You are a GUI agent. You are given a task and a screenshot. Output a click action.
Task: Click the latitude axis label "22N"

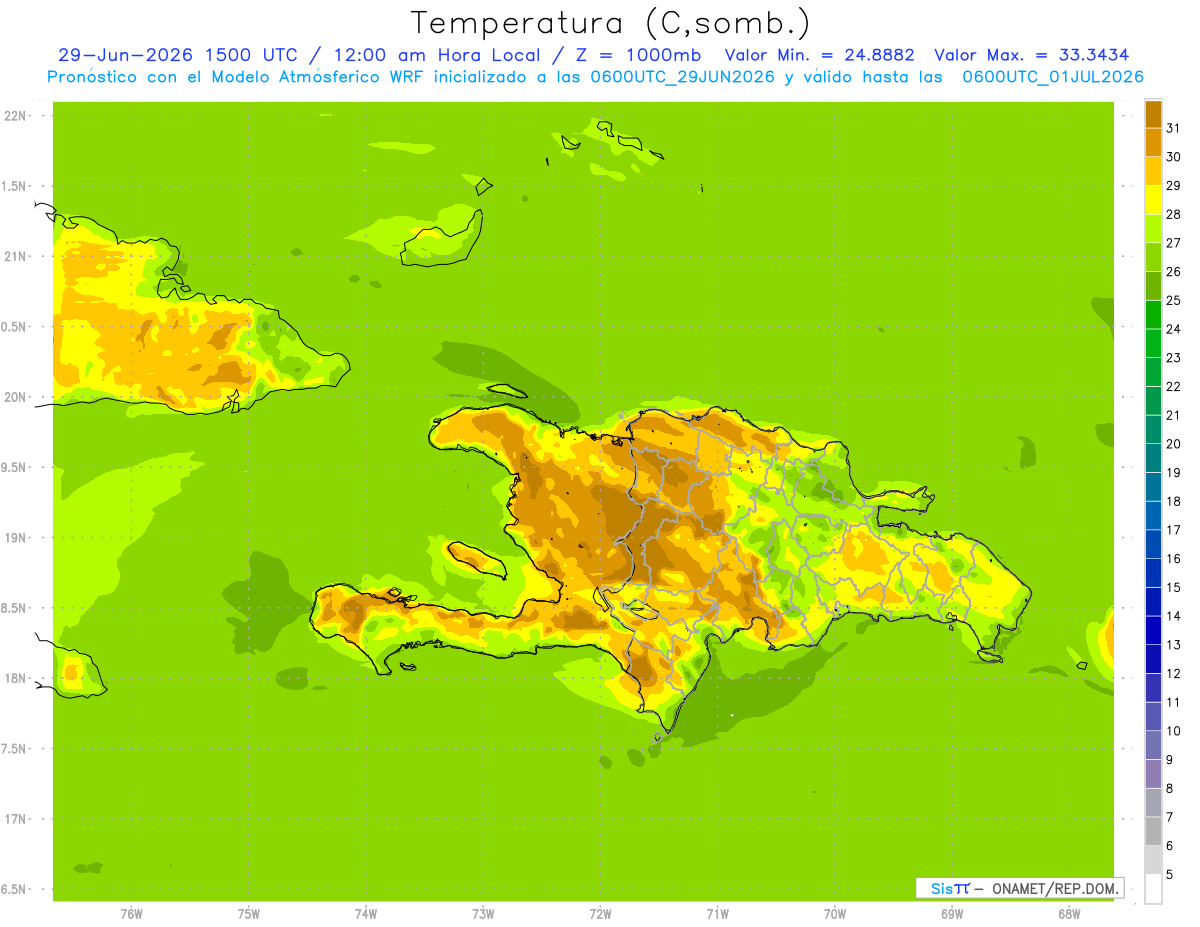pos(15,115)
